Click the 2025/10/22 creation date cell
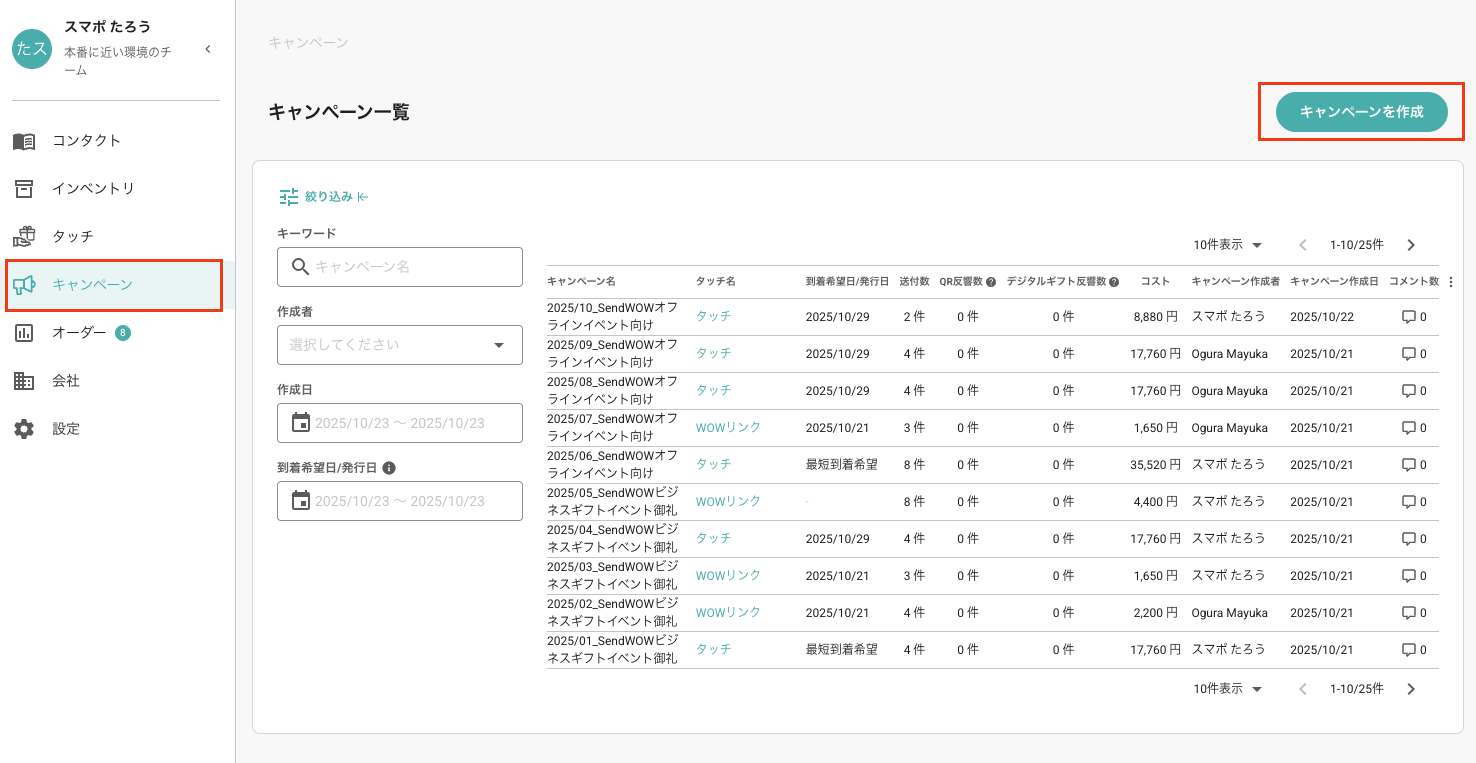1476x763 pixels. pyautogui.click(x=1321, y=317)
